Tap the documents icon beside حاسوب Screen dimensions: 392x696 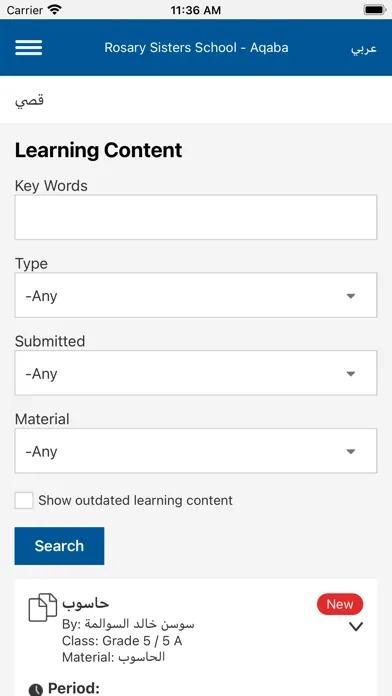pos(43,607)
